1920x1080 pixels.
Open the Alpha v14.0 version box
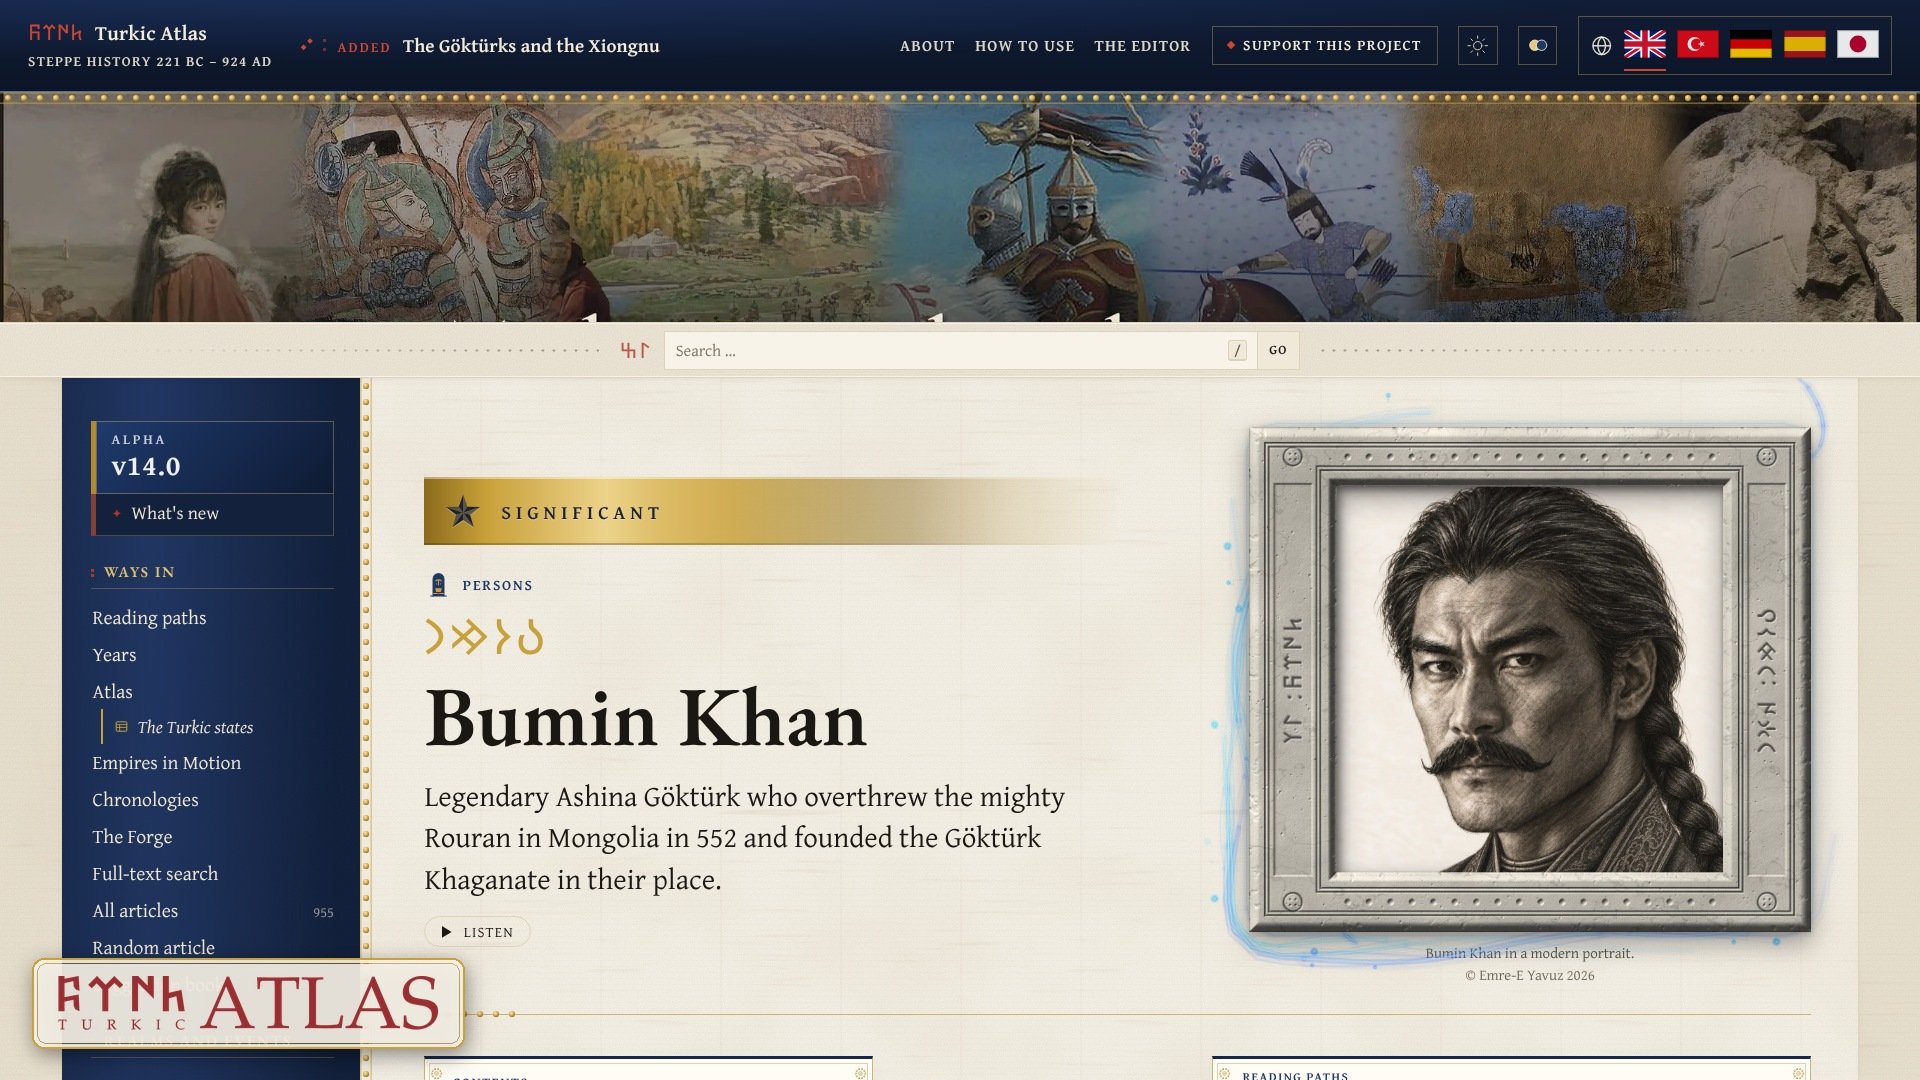coord(212,457)
